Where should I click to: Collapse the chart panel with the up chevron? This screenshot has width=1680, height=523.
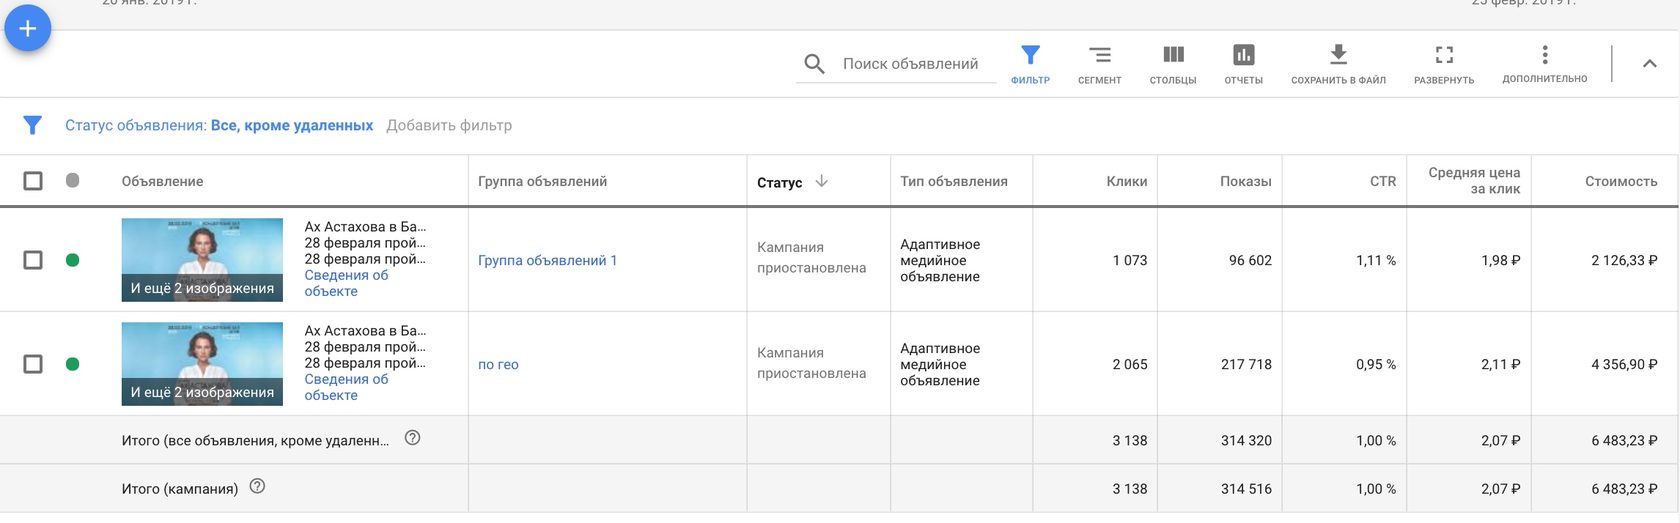pyautogui.click(x=1649, y=64)
